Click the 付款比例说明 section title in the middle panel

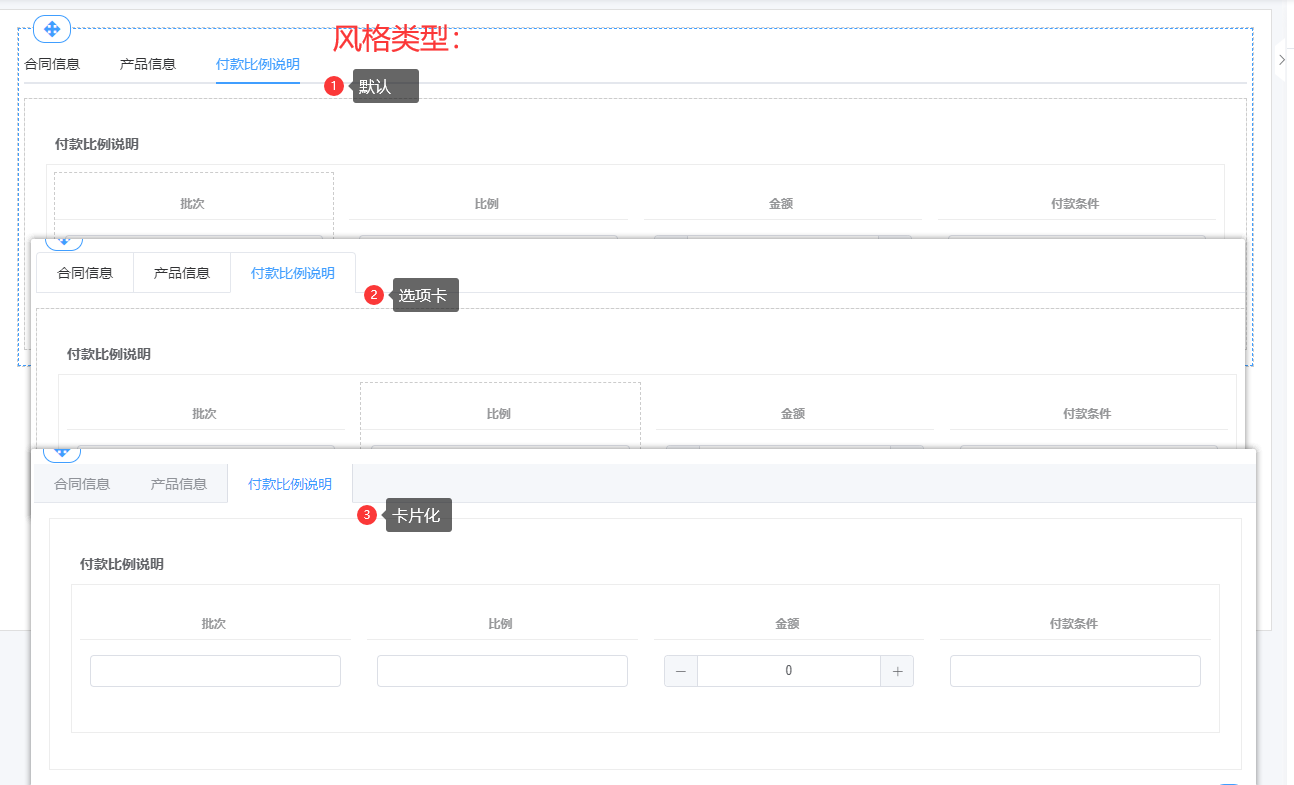pos(109,354)
